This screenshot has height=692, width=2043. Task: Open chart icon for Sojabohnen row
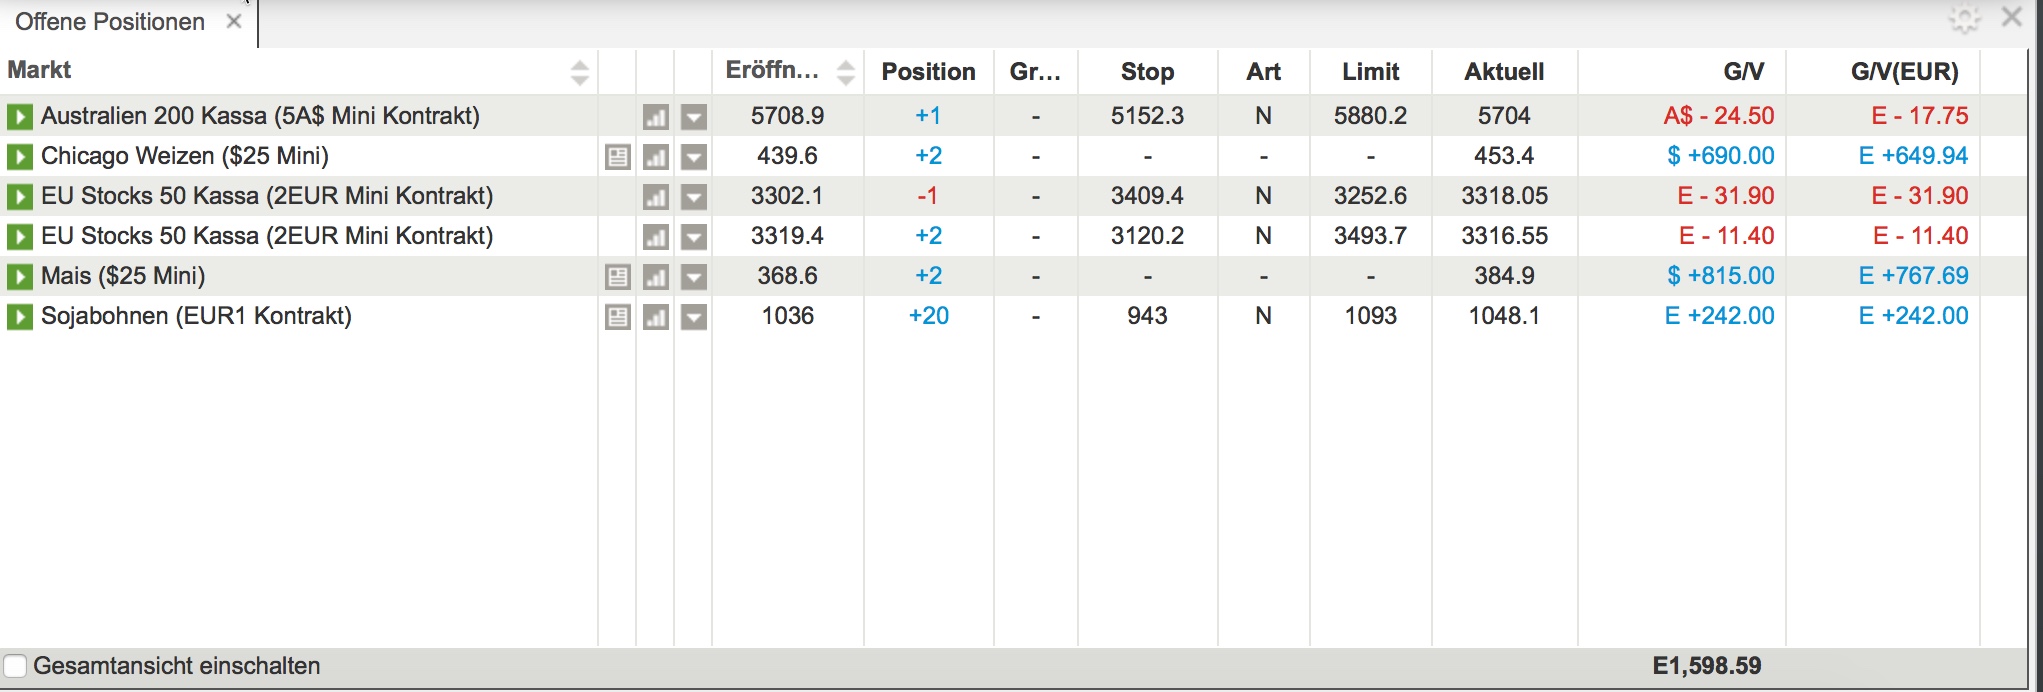pyautogui.click(x=655, y=317)
